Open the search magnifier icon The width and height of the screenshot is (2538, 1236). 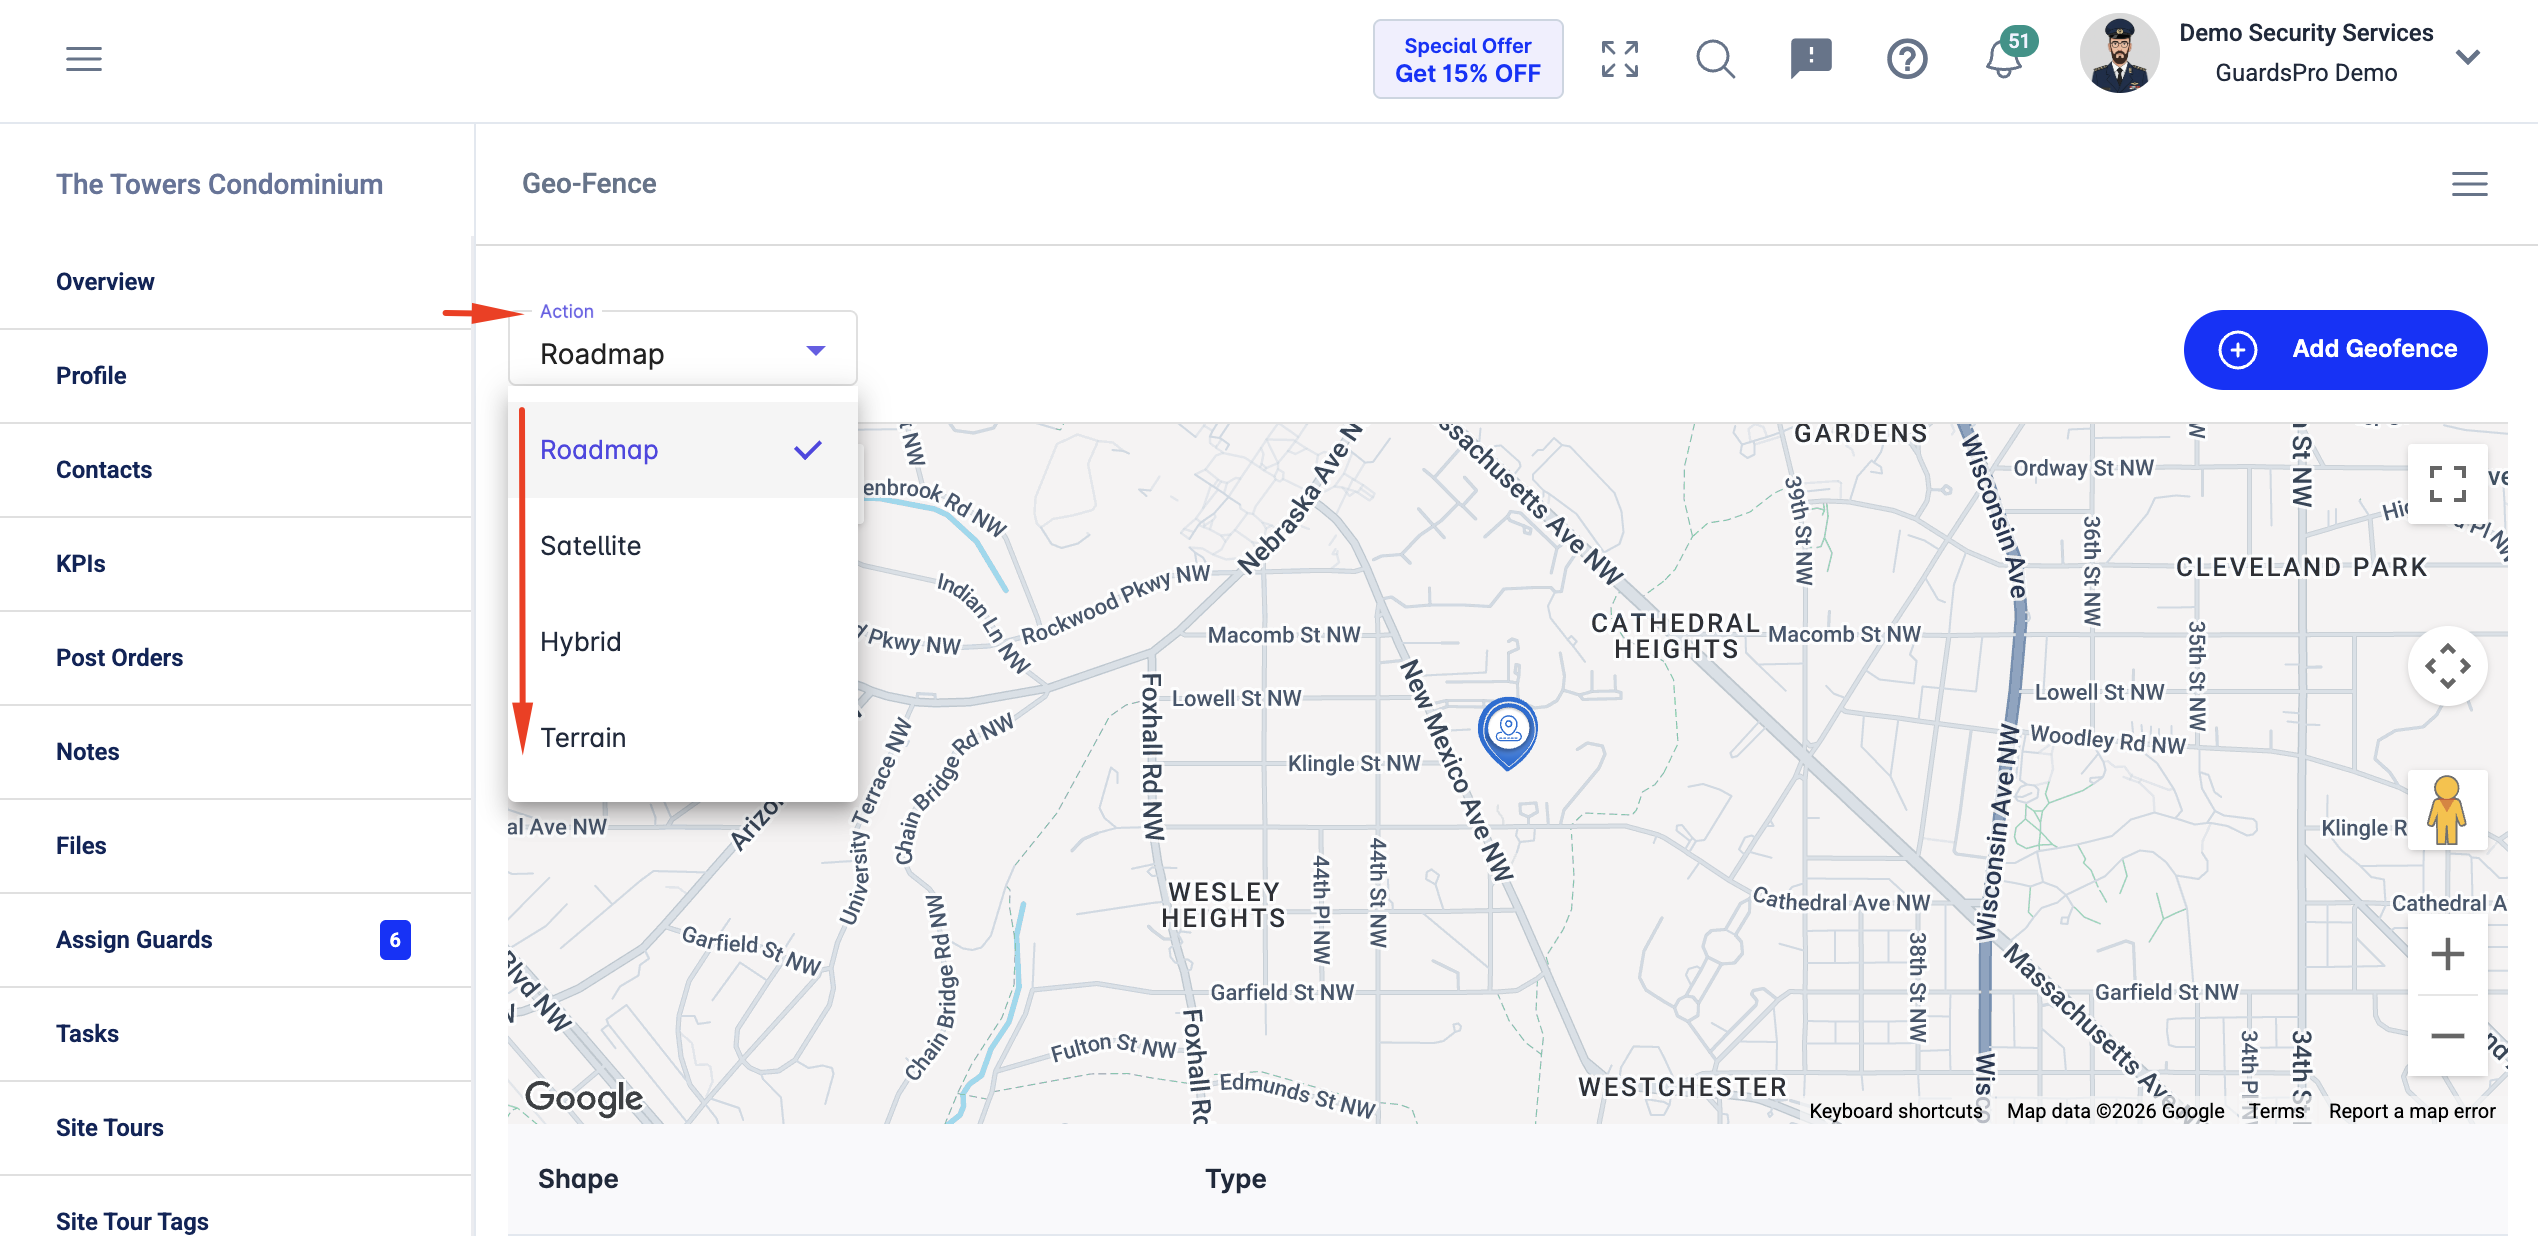[x=1716, y=59]
